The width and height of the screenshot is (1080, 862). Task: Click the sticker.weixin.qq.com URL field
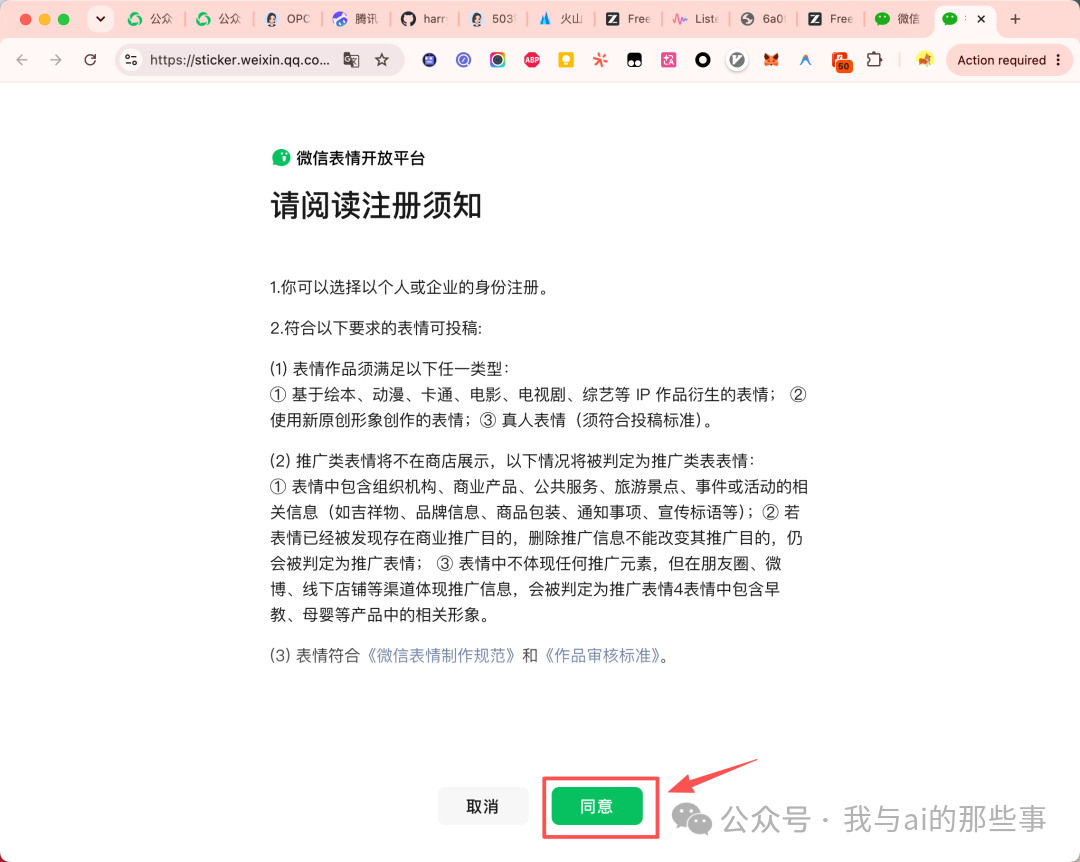(x=240, y=60)
